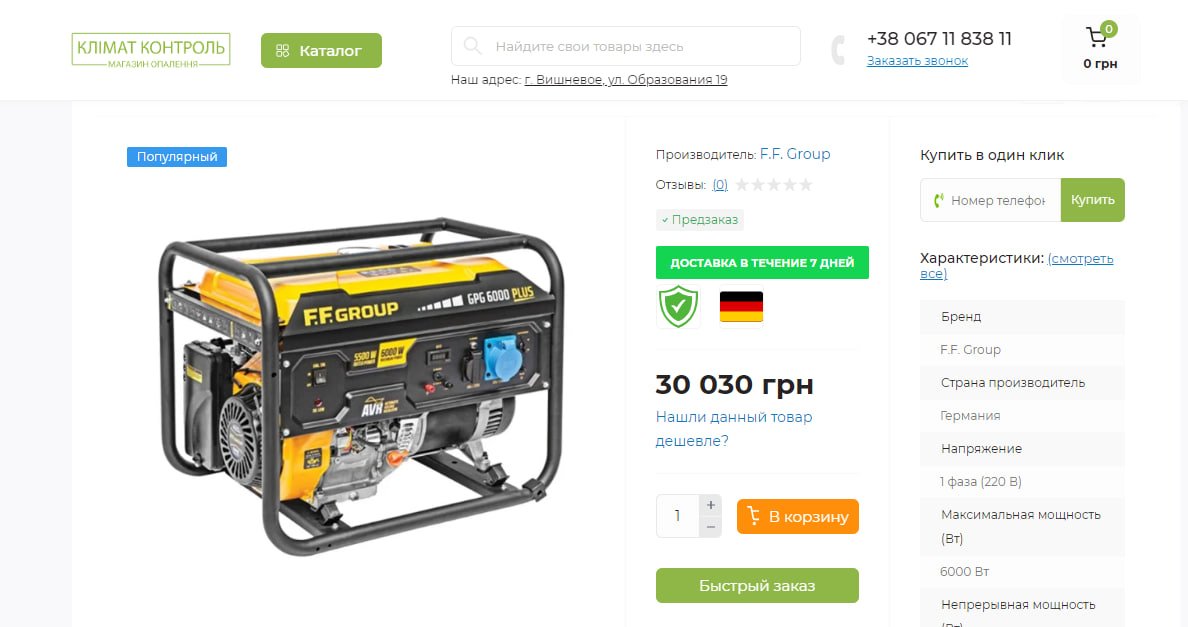1188x627 pixels.
Task: Focus the Номер телефона input field
Action: pos(990,200)
